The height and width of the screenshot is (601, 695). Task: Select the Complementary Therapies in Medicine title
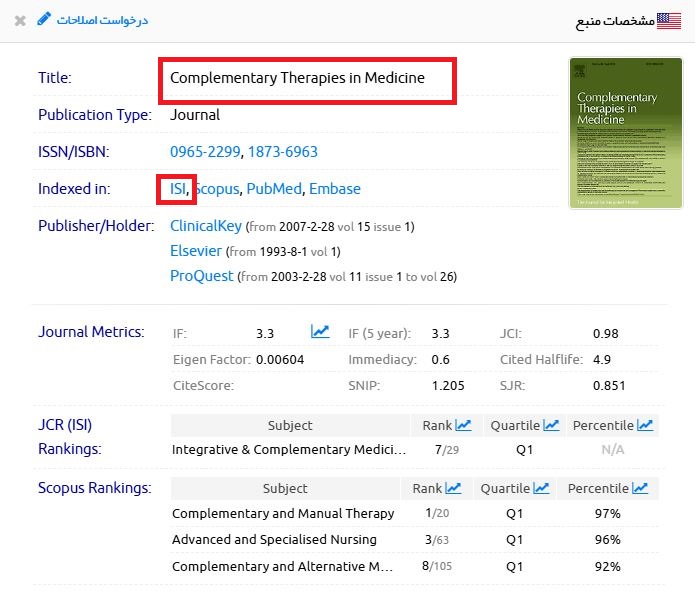(x=297, y=78)
